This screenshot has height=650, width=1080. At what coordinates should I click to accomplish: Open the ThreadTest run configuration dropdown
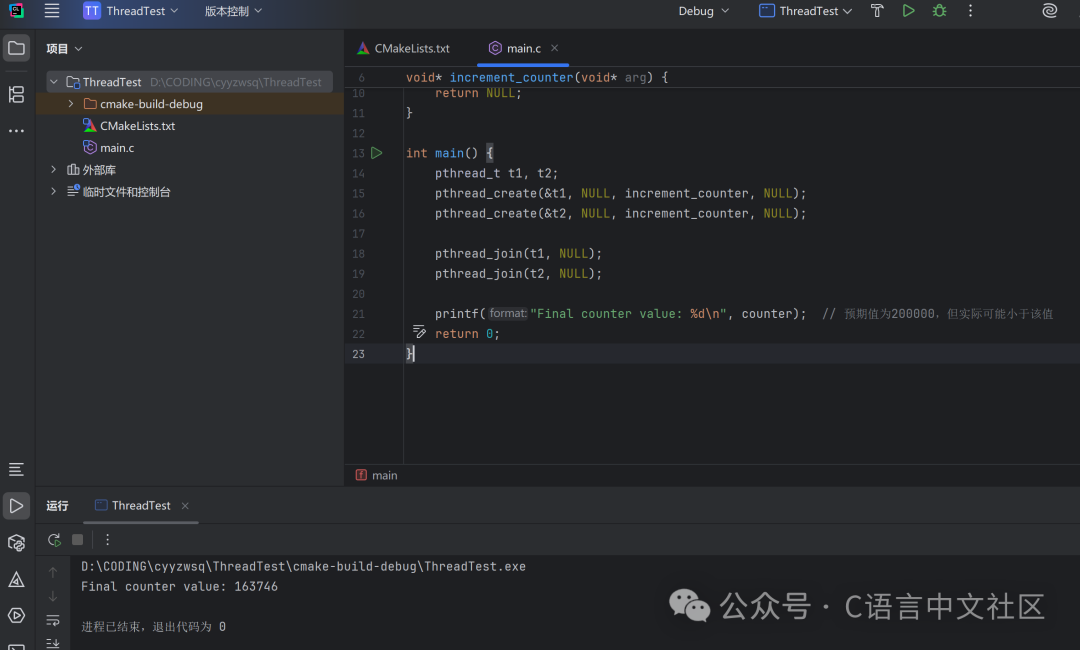tap(806, 10)
